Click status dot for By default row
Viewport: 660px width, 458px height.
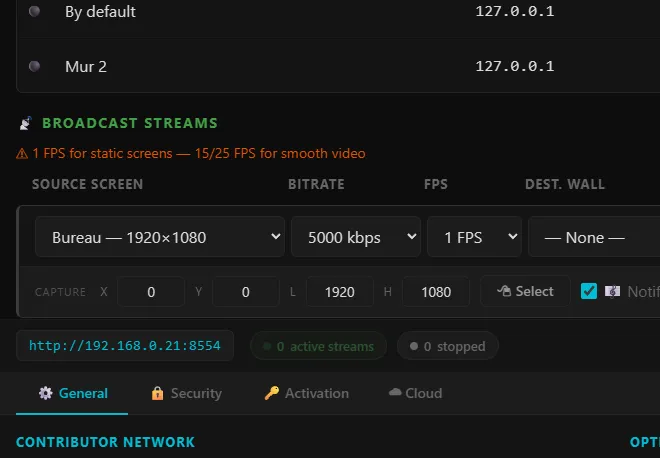pyautogui.click(x=34, y=11)
